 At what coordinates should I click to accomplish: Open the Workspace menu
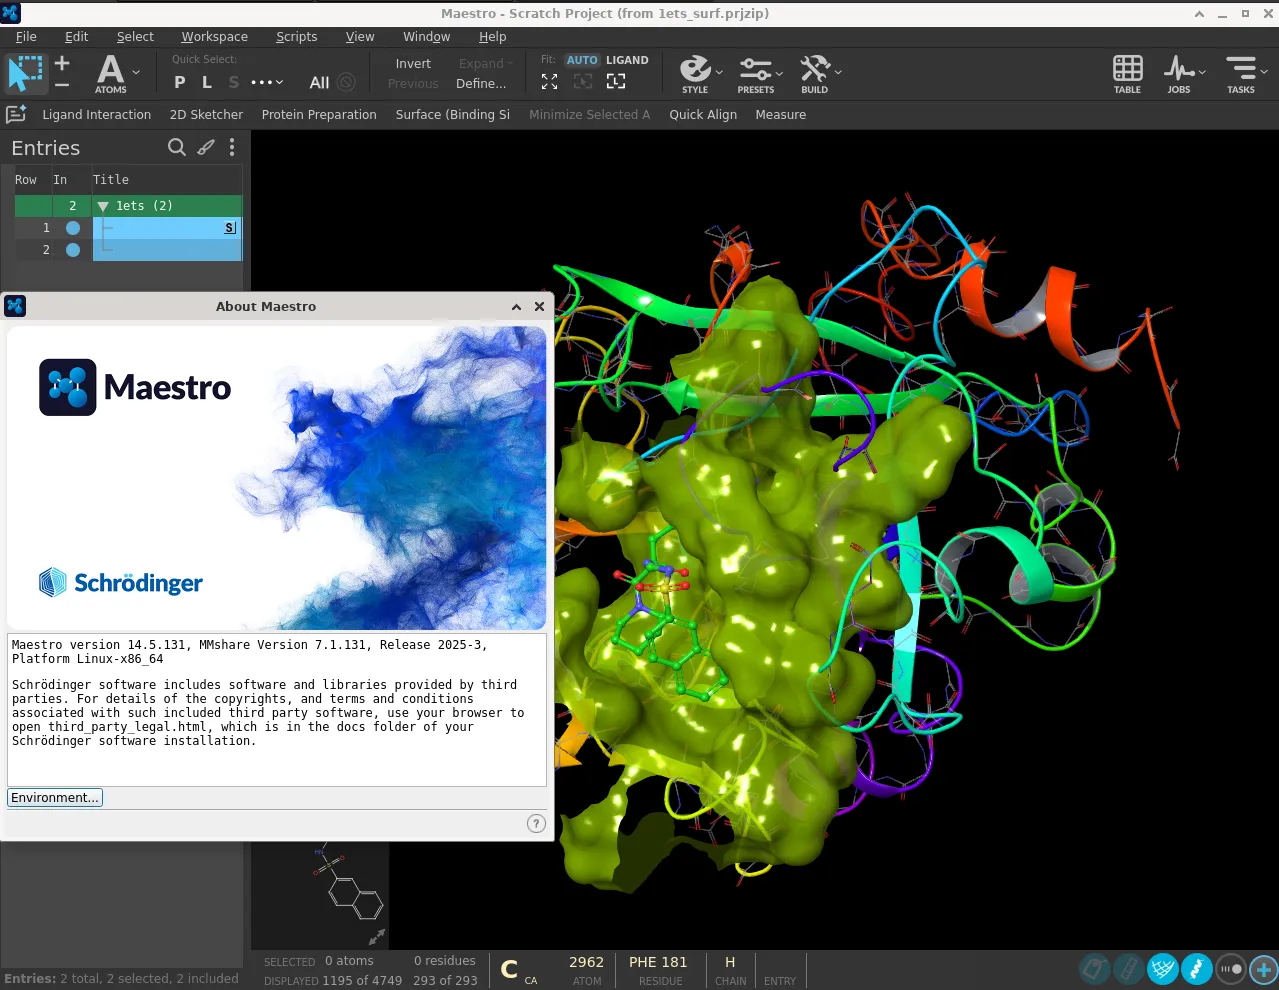click(x=215, y=37)
